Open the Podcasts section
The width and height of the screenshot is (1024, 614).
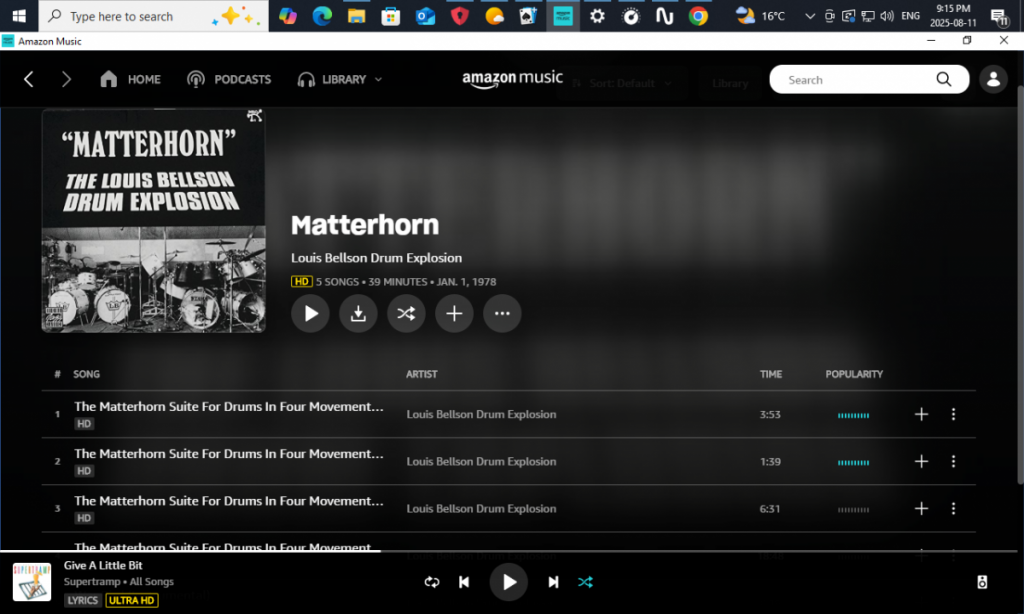(x=229, y=80)
